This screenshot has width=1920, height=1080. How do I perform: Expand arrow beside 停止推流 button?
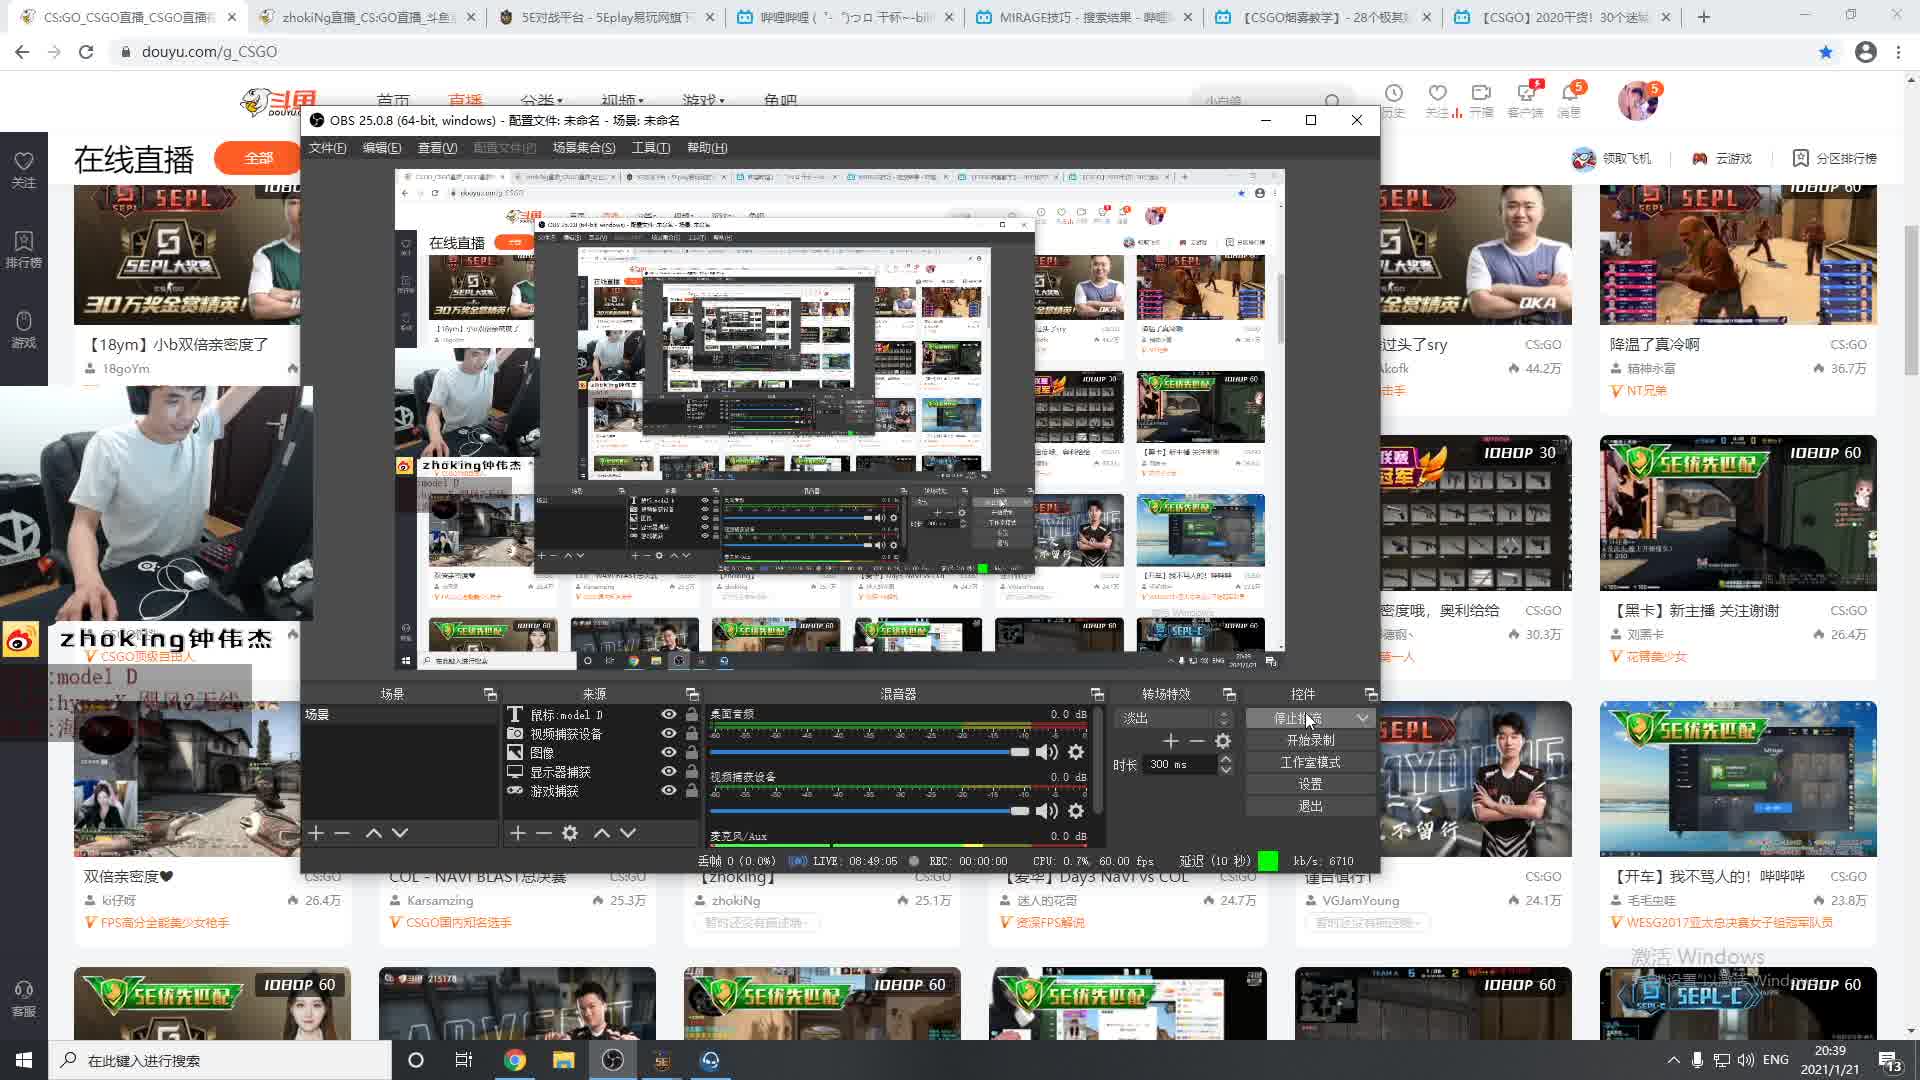click(x=1362, y=719)
